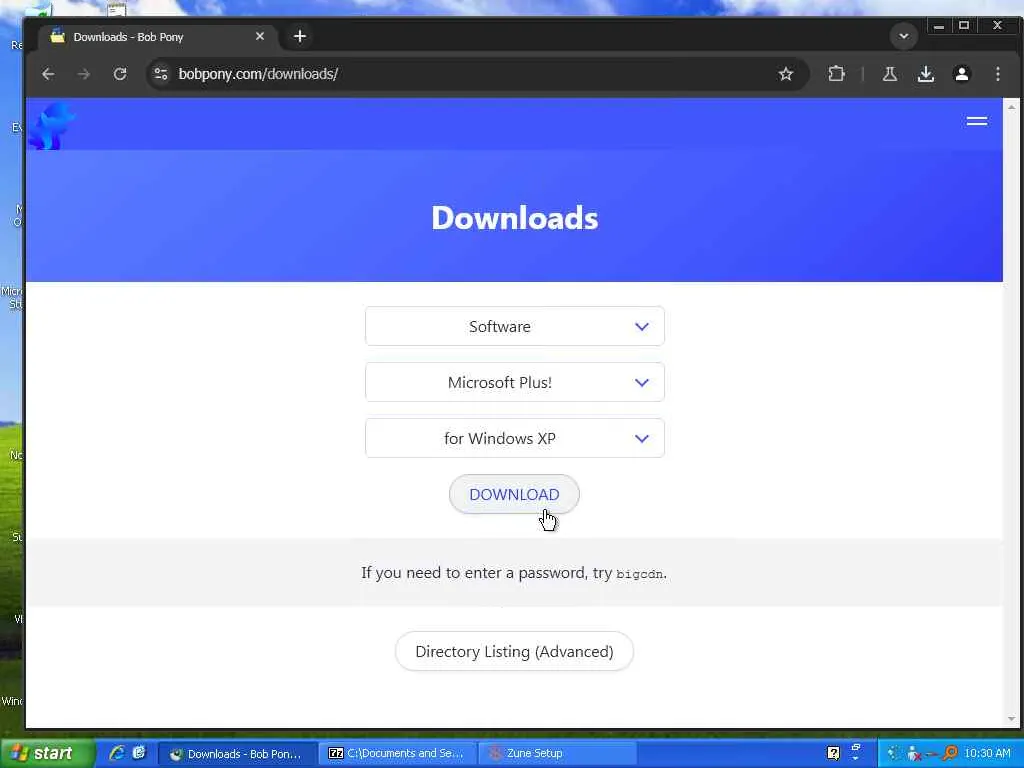The image size is (1024, 768).
Task: Open the tab search chevron
Action: pyautogui.click(x=904, y=37)
